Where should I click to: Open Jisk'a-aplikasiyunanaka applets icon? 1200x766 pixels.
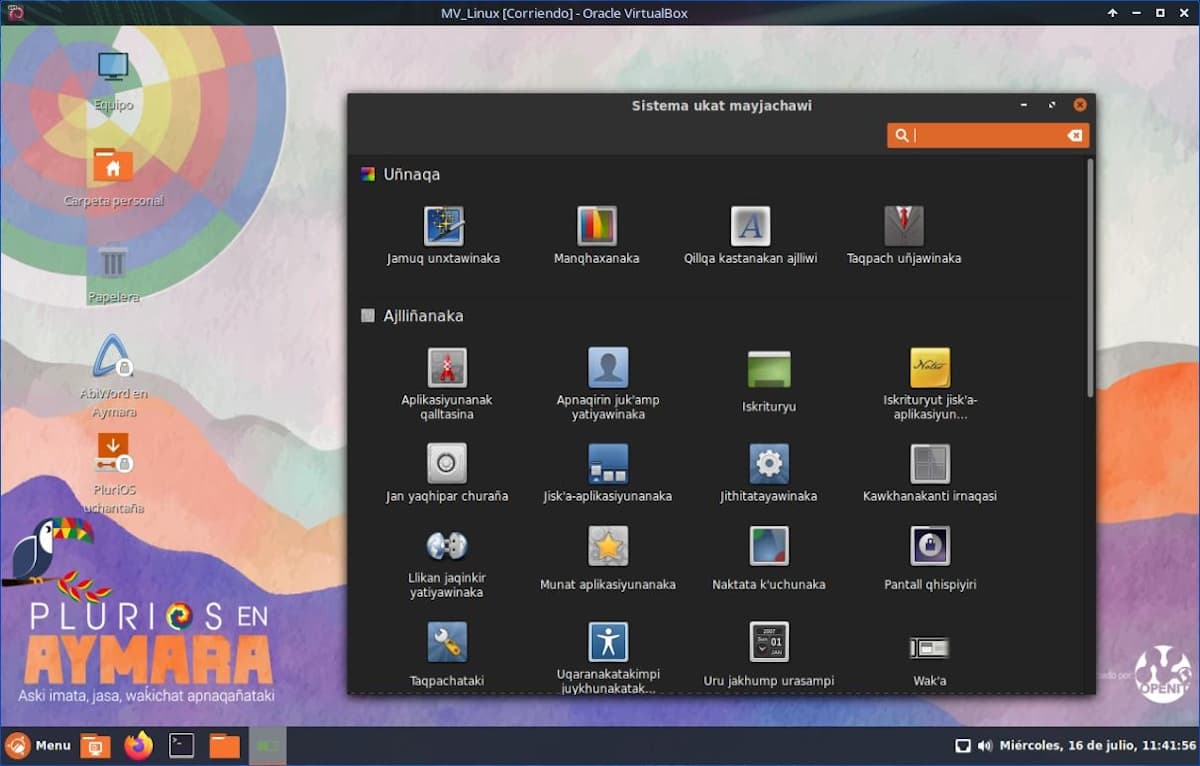(x=608, y=463)
